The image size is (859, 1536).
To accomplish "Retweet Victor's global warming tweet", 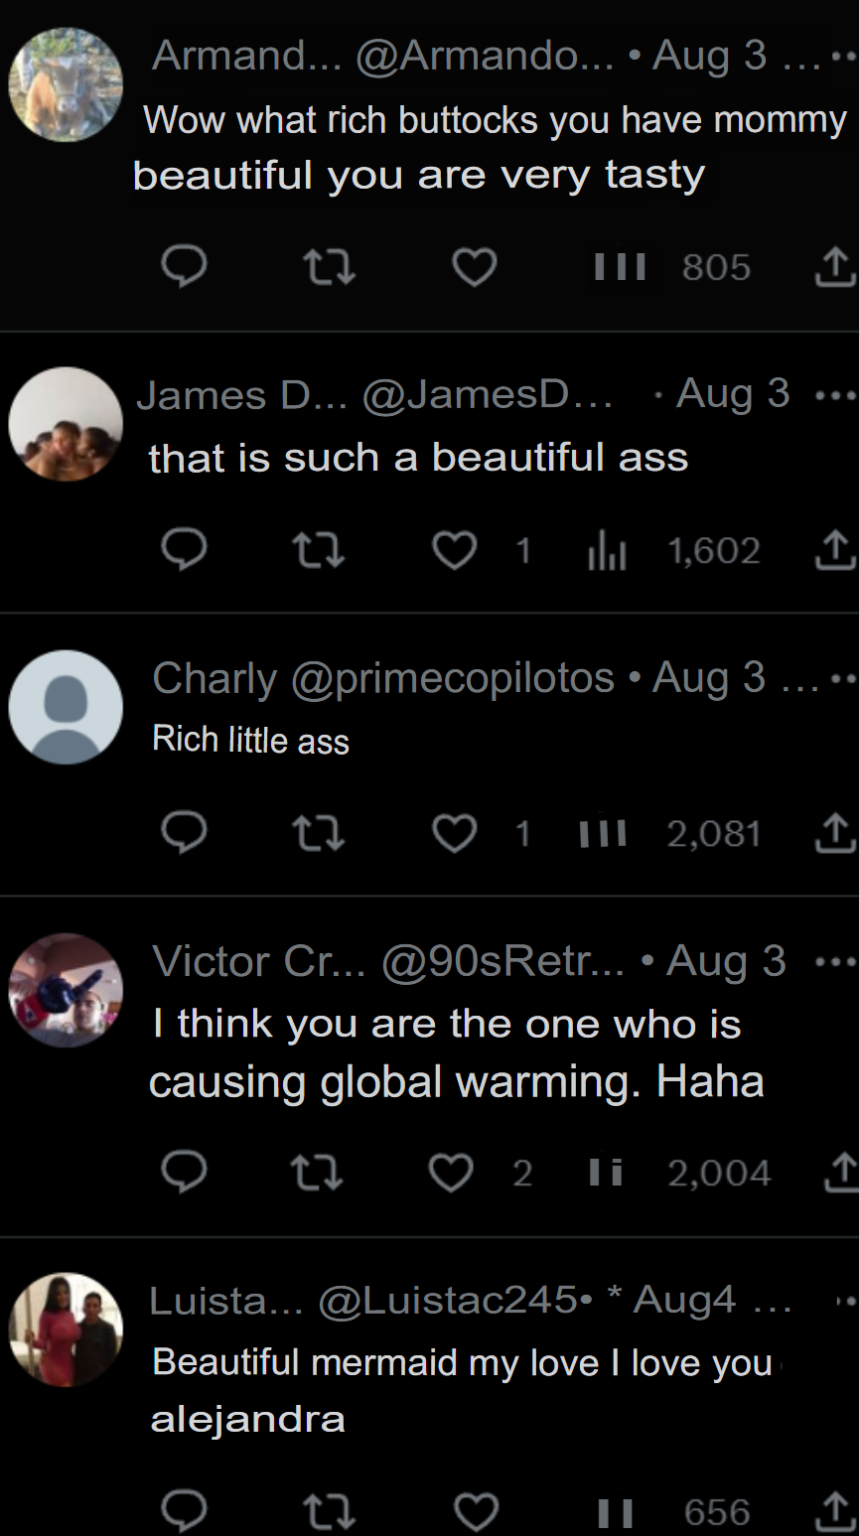I will [316, 1172].
